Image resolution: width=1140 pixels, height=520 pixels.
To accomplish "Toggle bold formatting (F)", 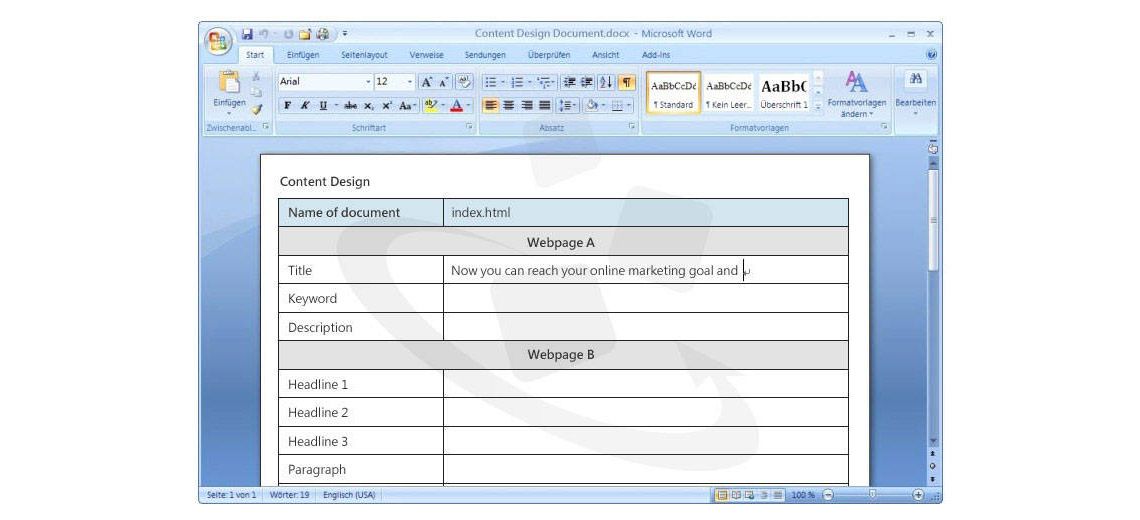I will coord(288,105).
